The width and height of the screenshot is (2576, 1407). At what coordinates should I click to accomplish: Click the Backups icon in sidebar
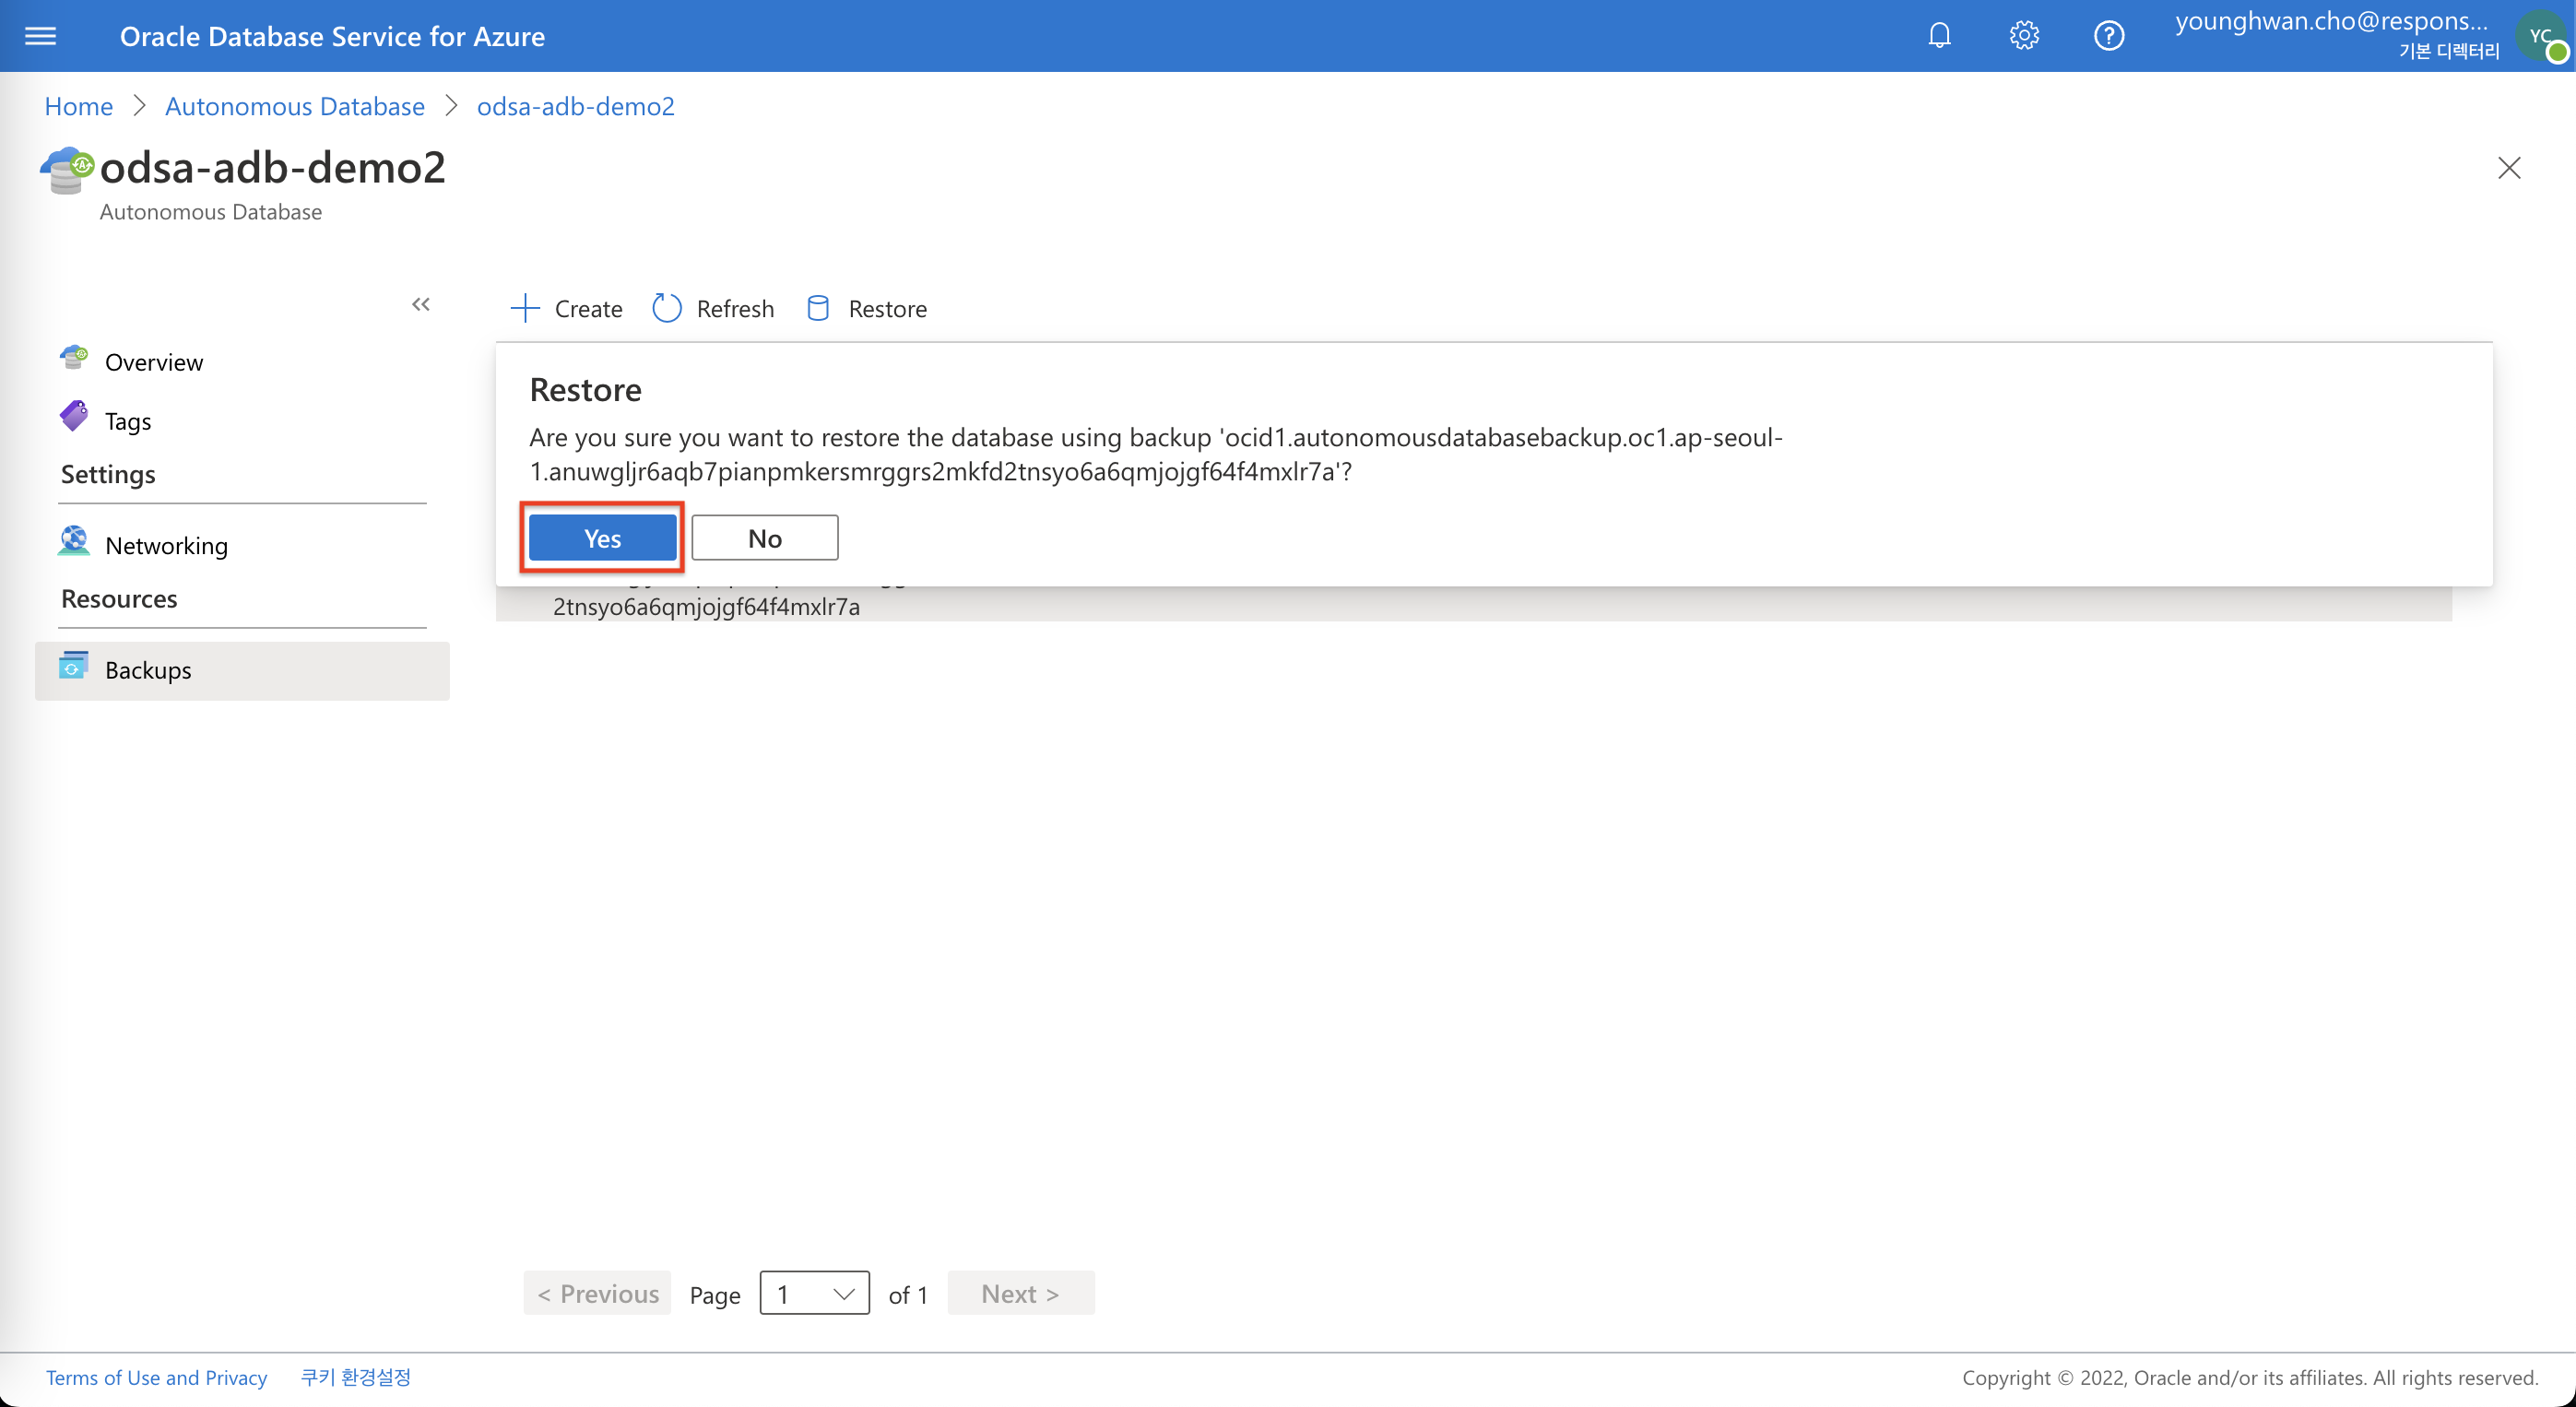tap(73, 668)
